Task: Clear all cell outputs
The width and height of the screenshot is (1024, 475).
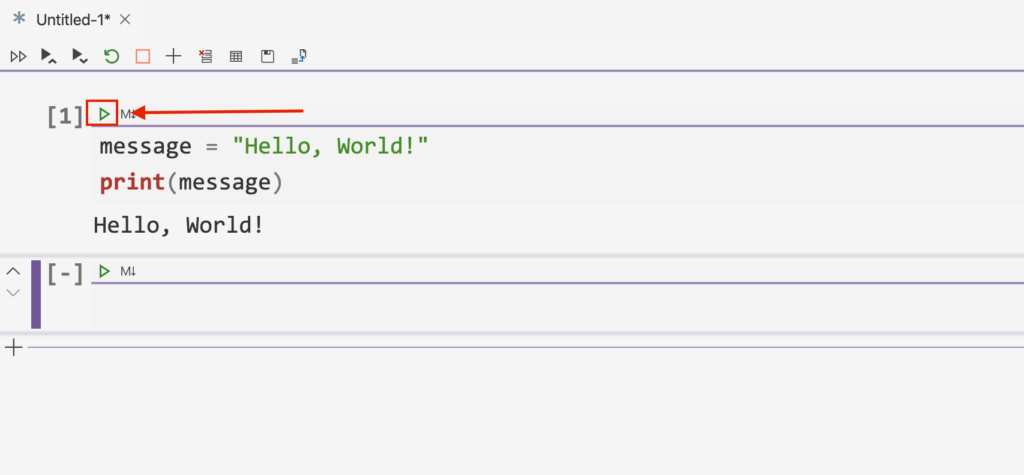Action: coord(205,56)
